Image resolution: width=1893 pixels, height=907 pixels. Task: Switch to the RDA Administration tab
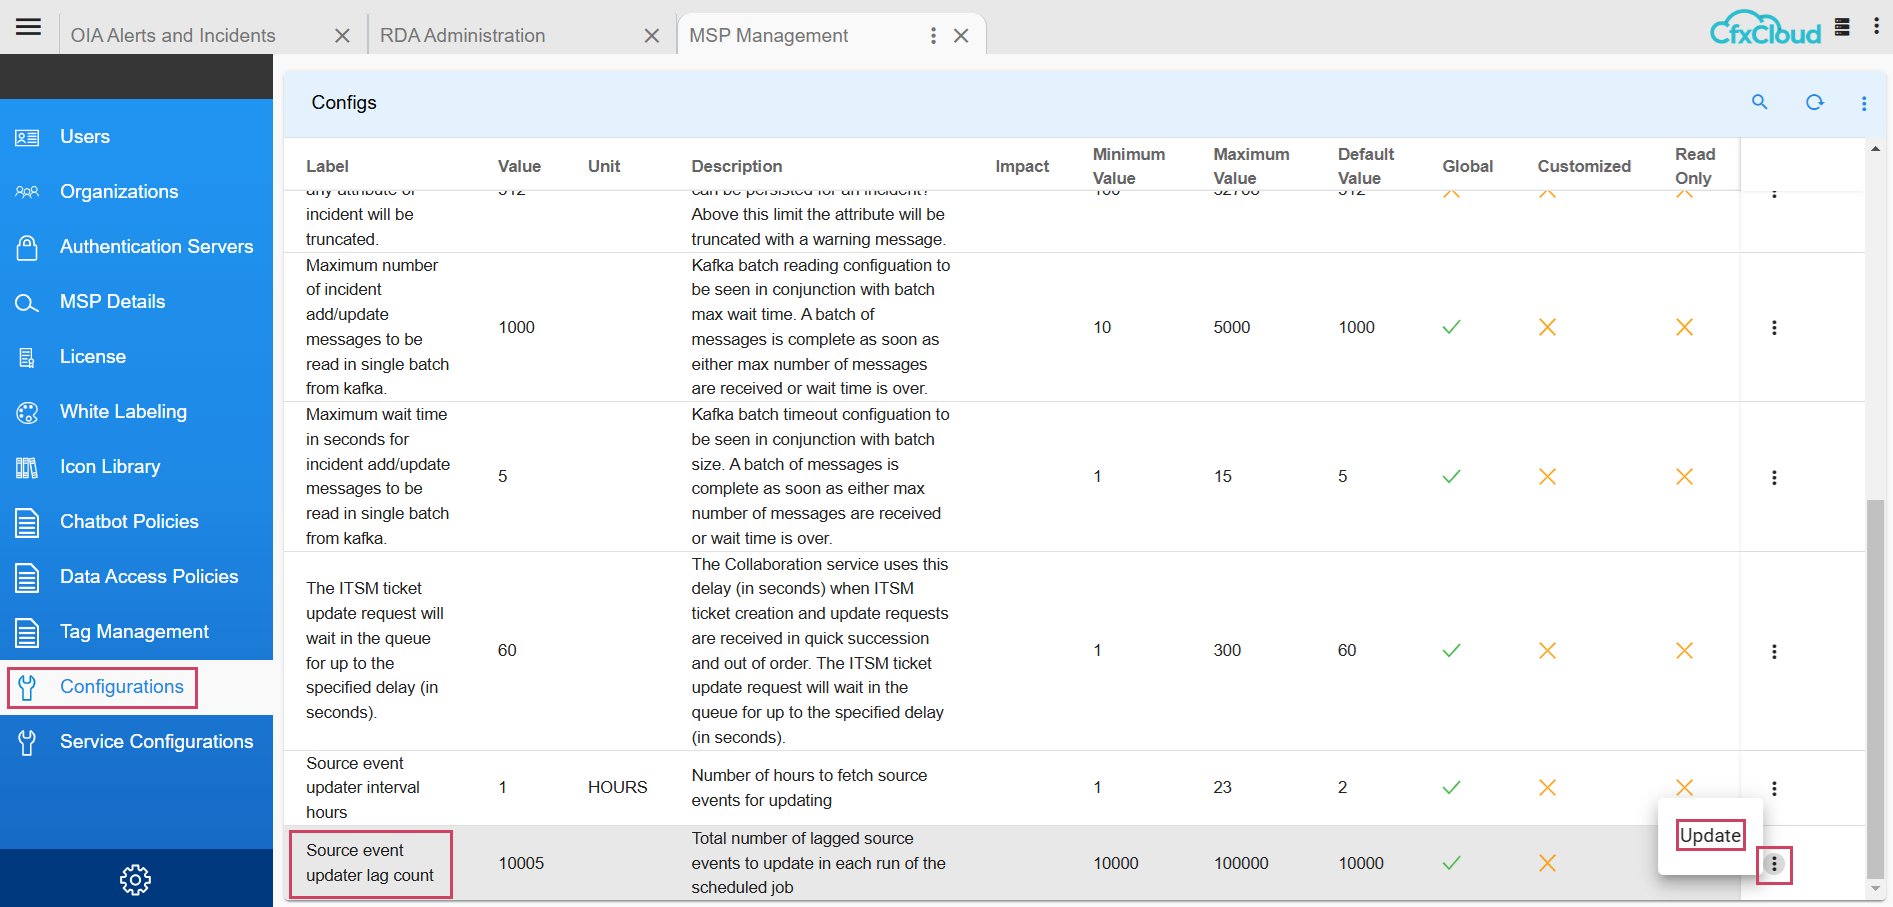pyautogui.click(x=462, y=34)
